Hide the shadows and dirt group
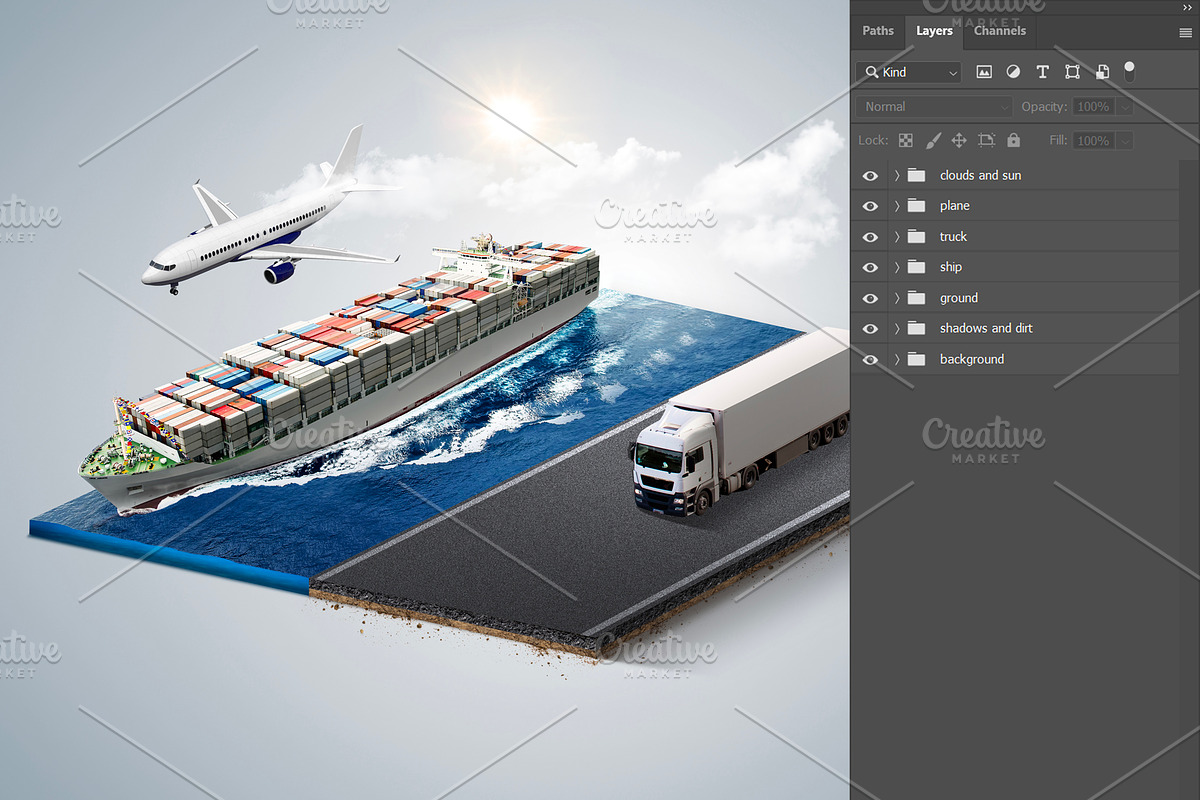Screen dimensions: 1200x800 [870, 329]
